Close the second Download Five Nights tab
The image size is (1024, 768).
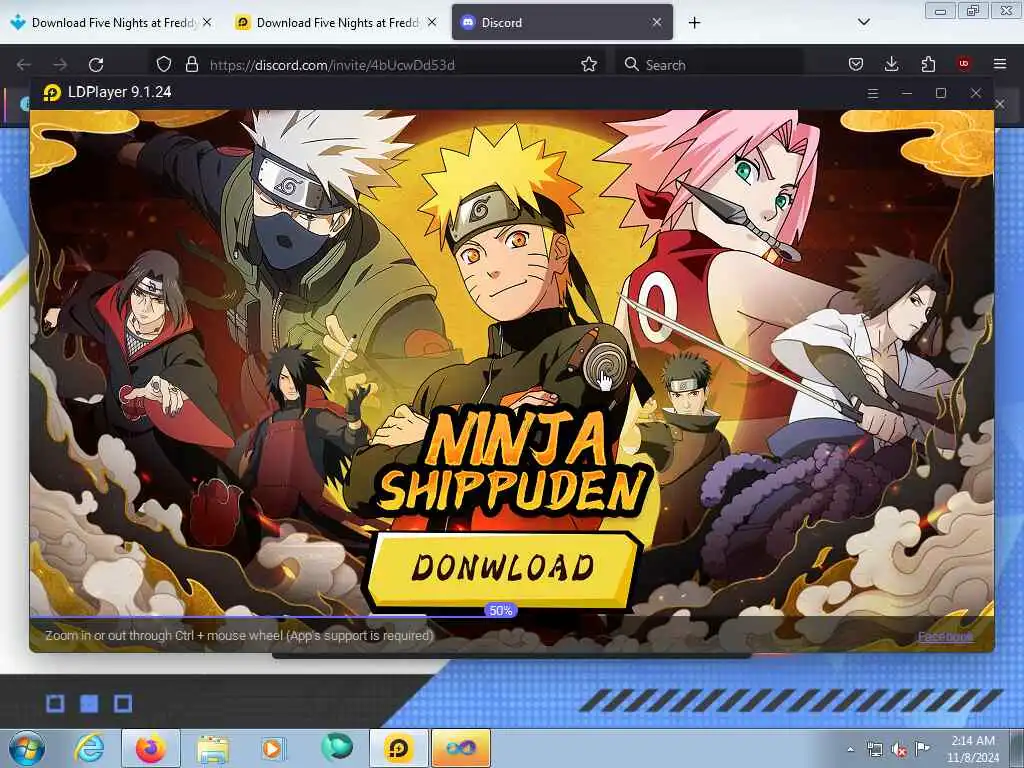pos(432,22)
